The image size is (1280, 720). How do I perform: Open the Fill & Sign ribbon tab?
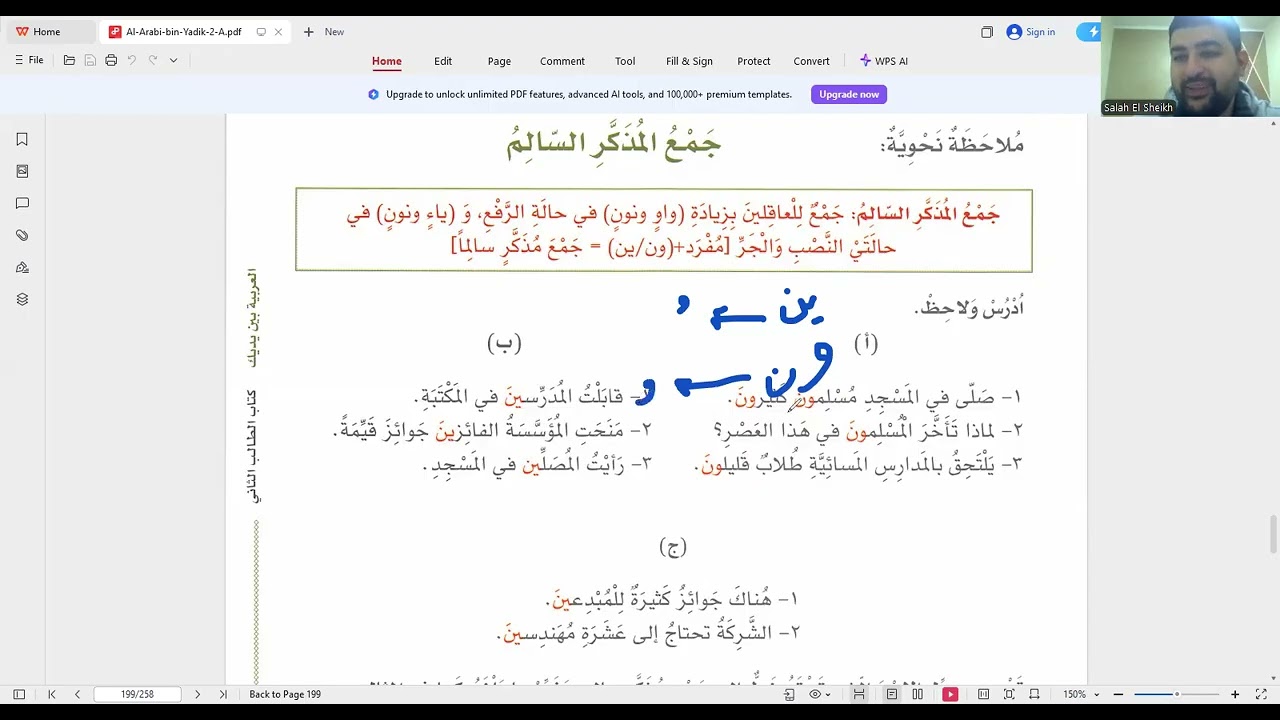pyautogui.click(x=689, y=61)
